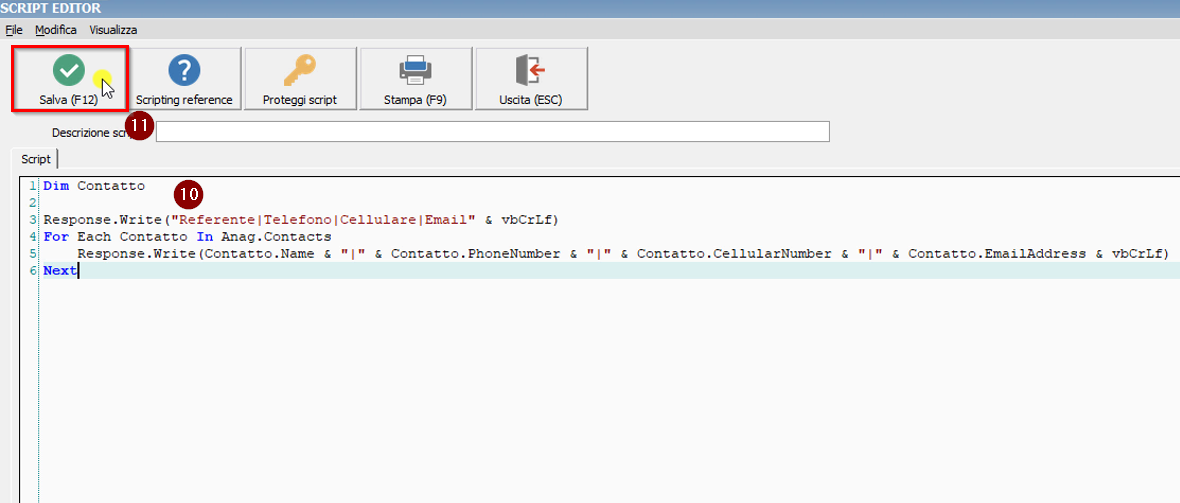Open the File menu
Screen dimensions: 1180x503
tap(14, 30)
